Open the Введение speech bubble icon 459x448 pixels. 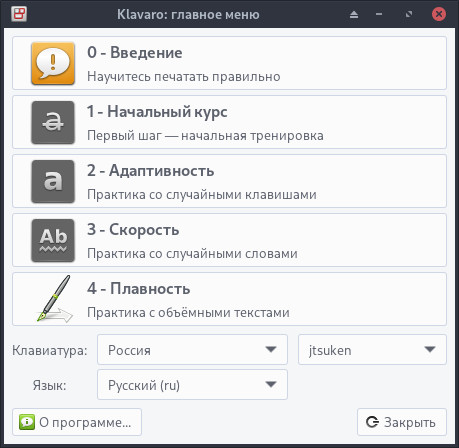(53, 63)
